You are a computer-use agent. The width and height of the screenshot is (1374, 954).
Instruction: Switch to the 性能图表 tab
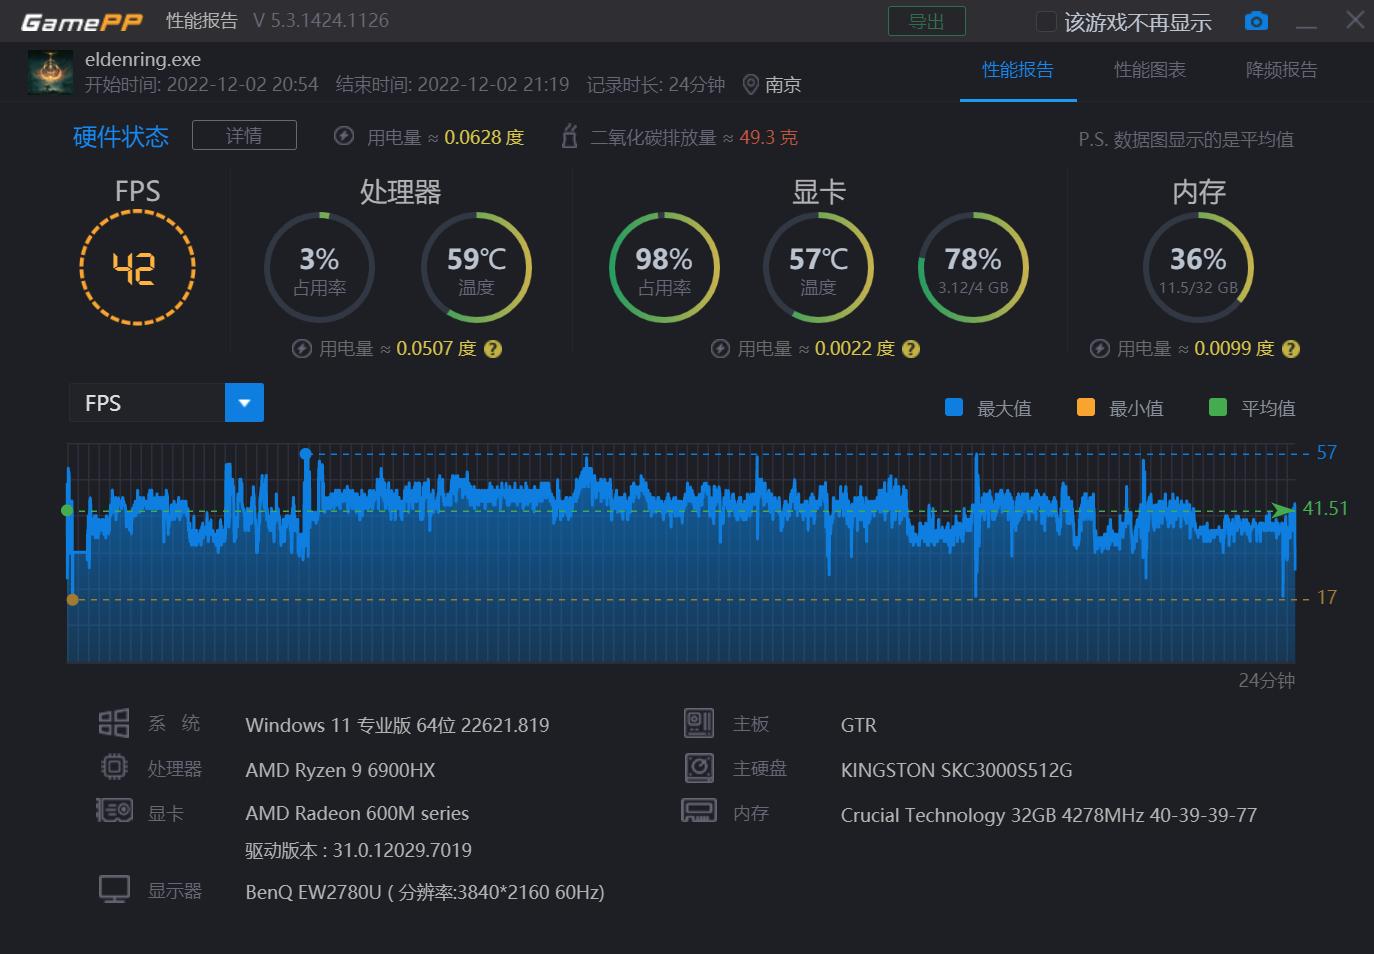coord(1150,70)
